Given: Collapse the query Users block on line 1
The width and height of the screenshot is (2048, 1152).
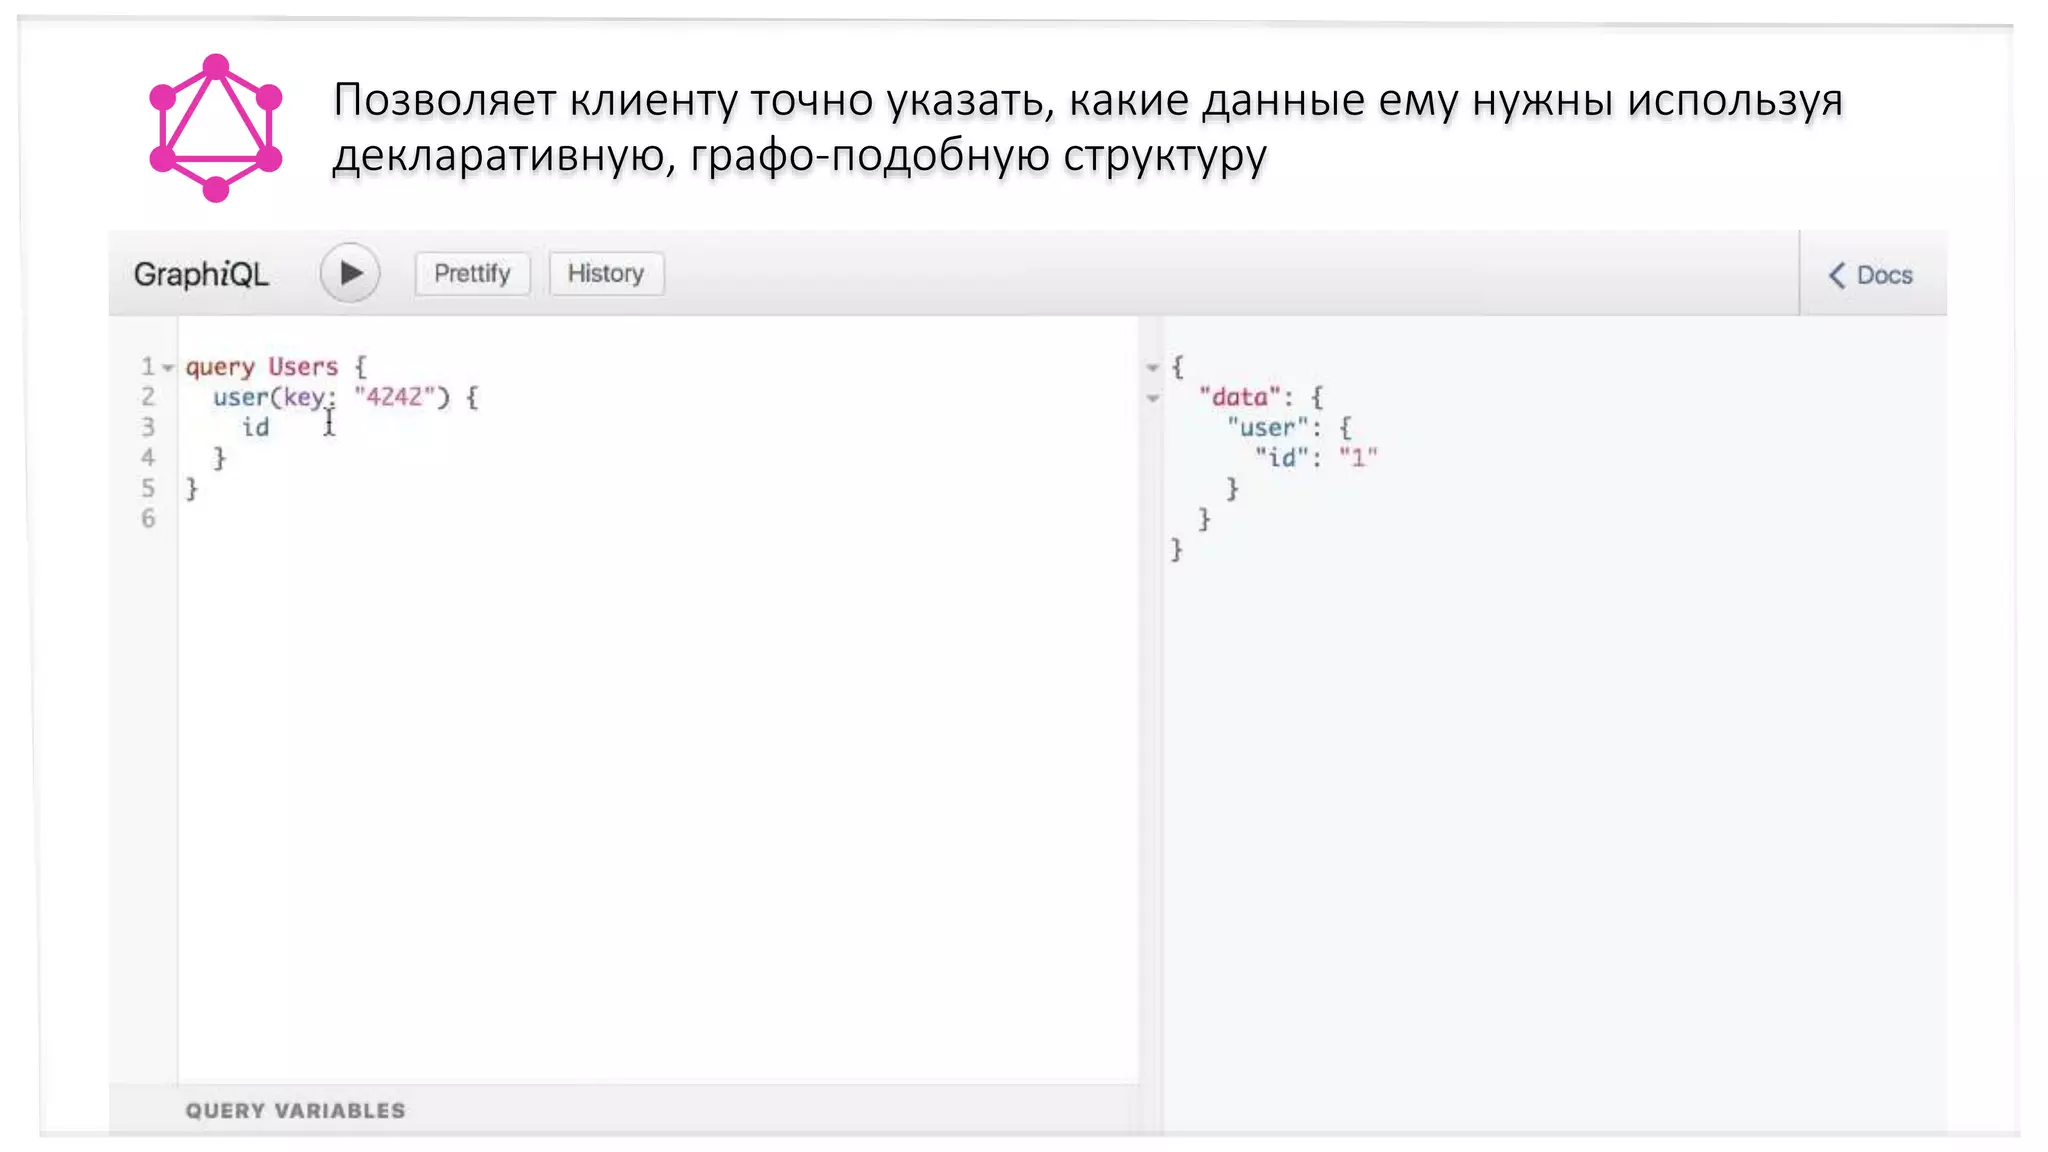Looking at the screenshot, I should point(169,368).
